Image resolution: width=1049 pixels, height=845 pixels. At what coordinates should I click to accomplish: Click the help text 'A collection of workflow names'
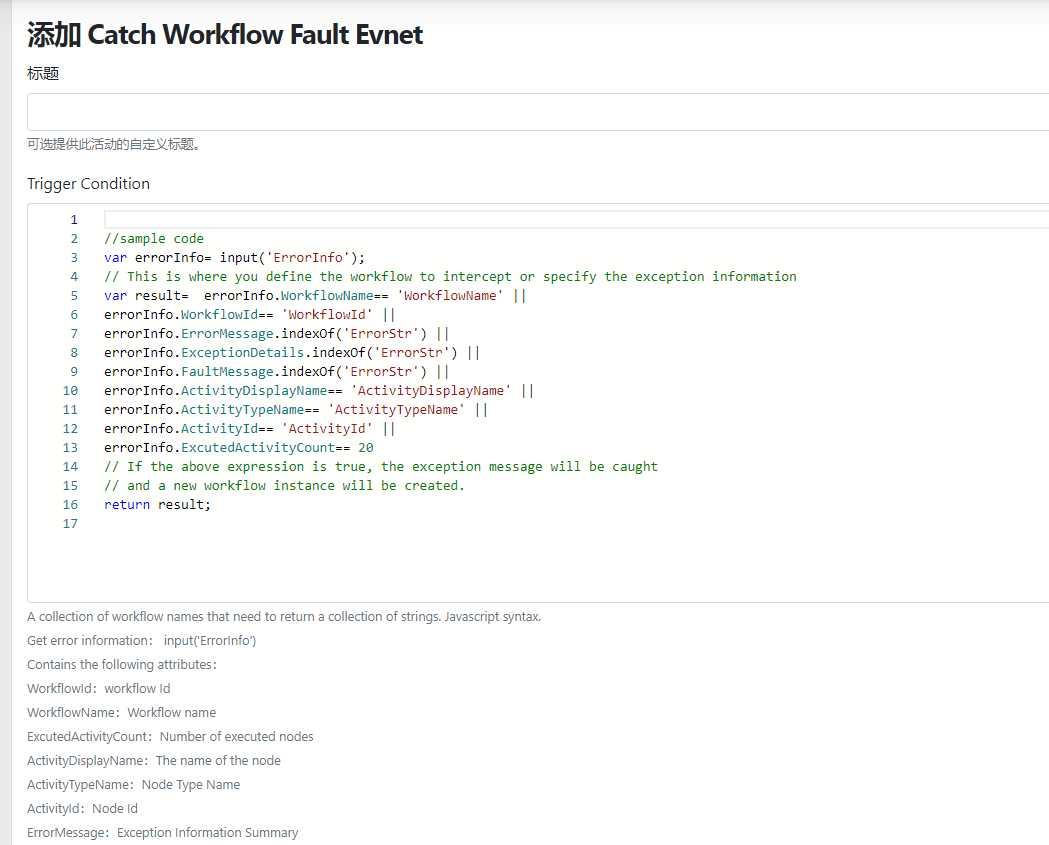point(284,617)
